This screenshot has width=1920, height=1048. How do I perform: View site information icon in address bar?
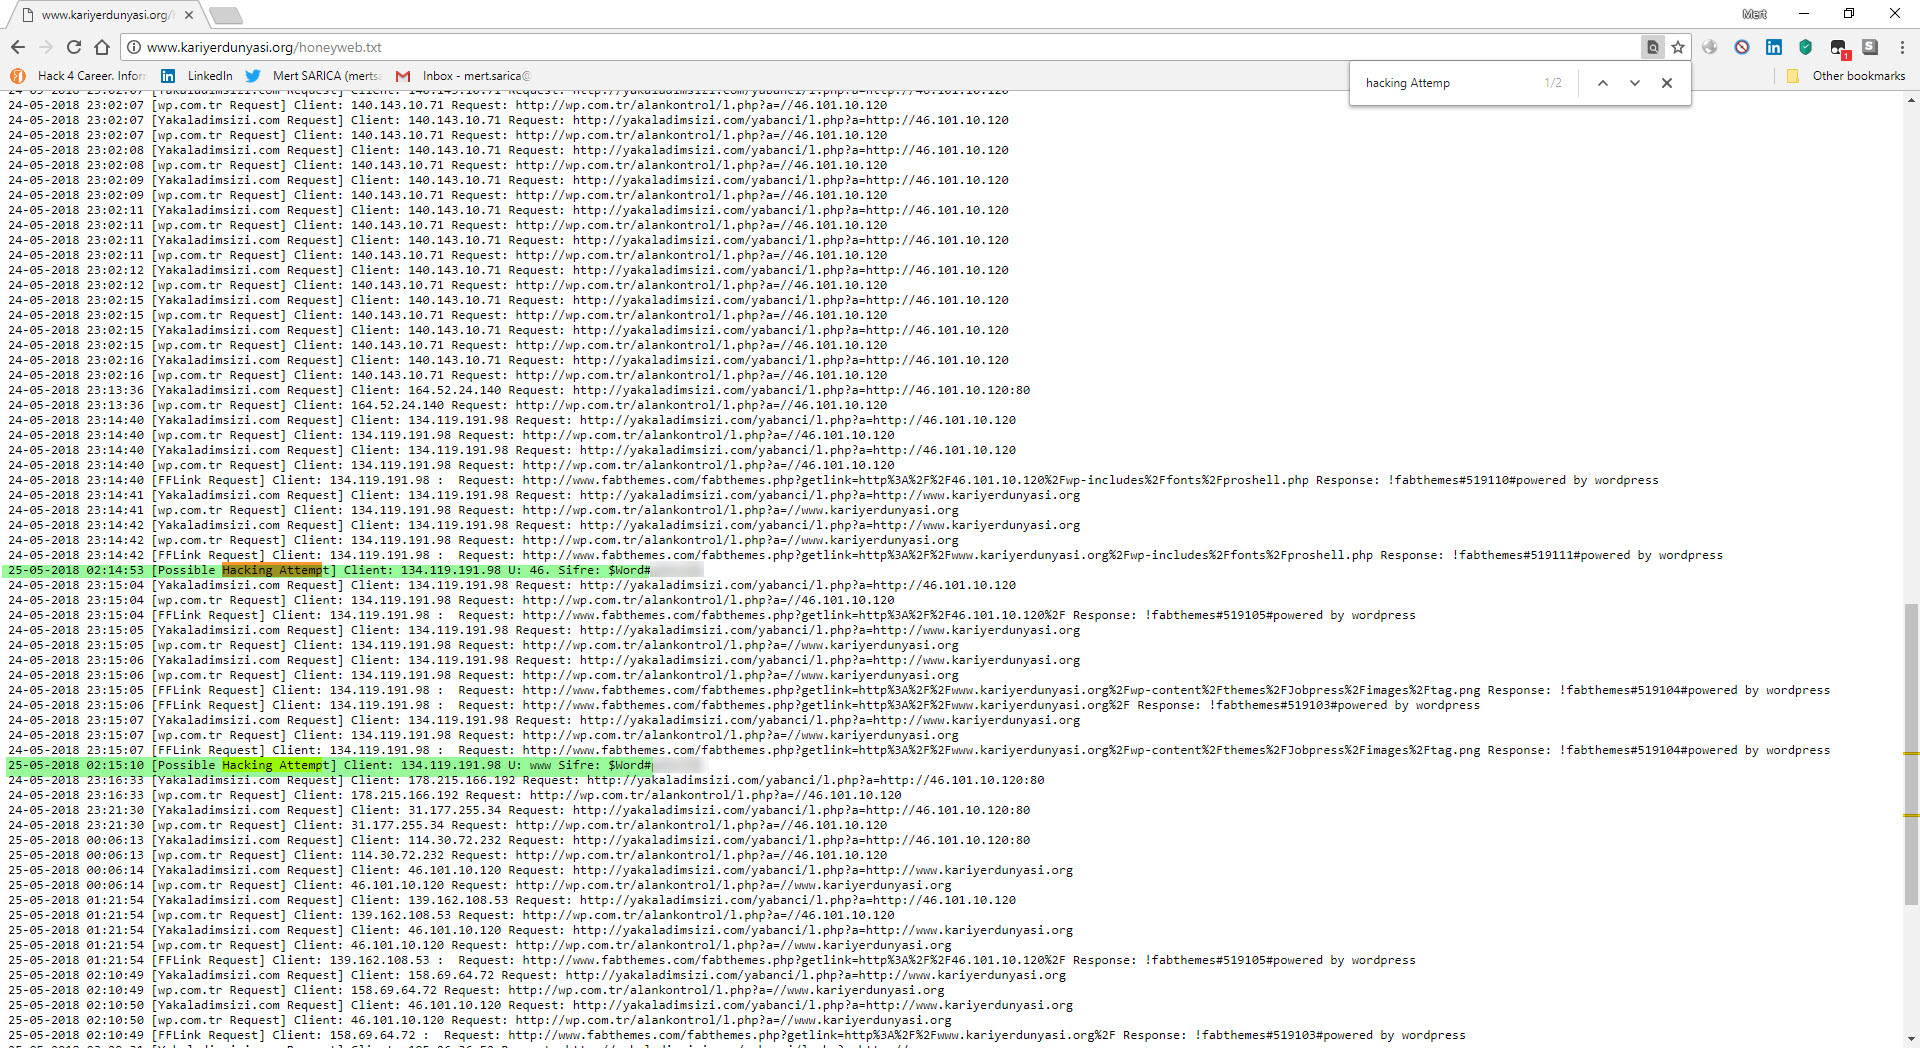tap(134, 47)
